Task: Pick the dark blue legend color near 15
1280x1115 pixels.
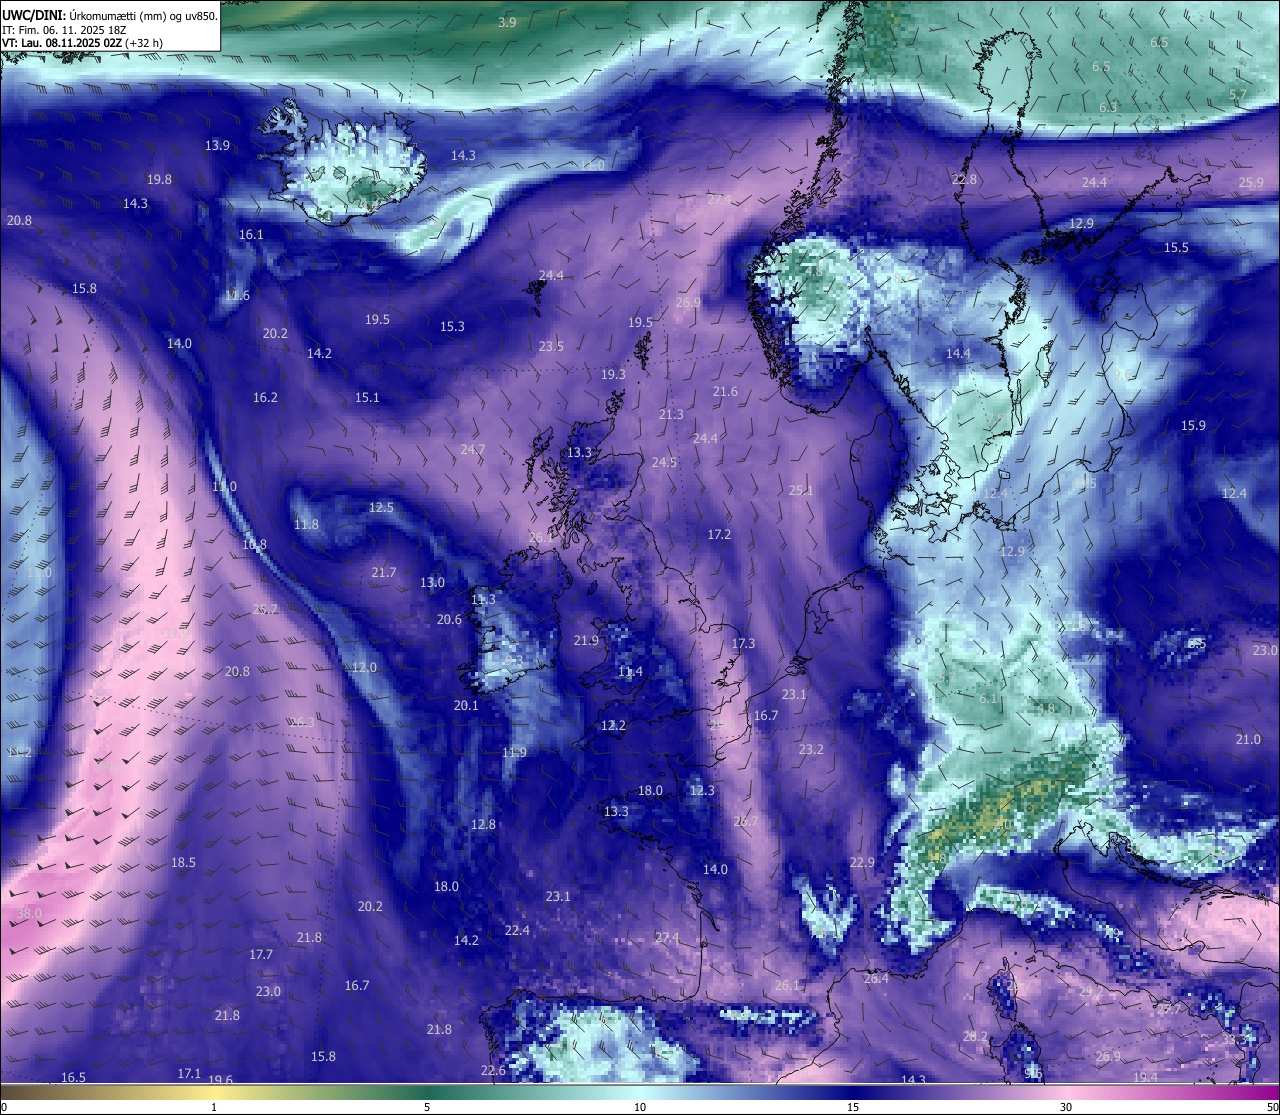Action: pos(853,1092)
